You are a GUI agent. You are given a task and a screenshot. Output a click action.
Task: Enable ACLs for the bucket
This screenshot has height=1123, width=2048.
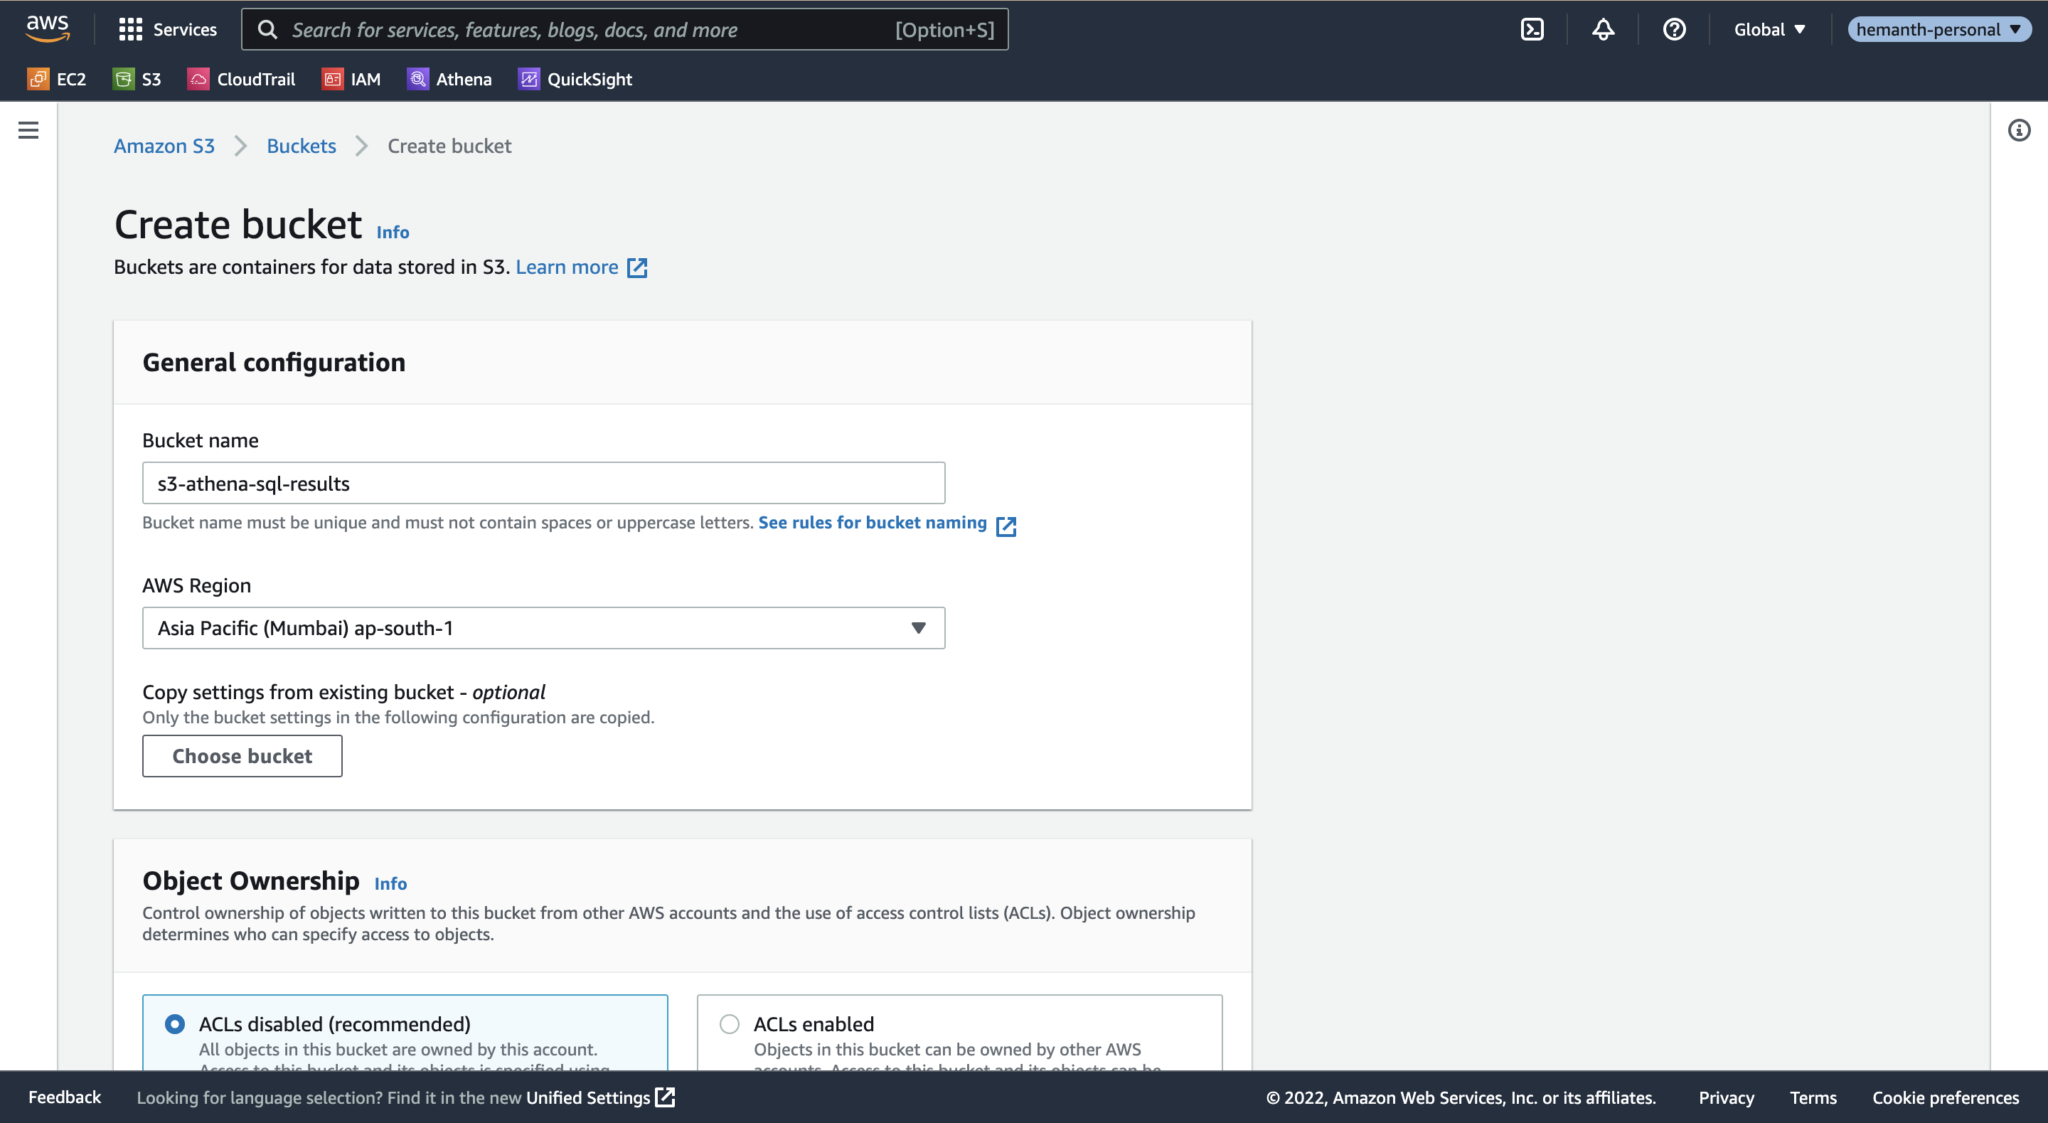[728, 1024]
